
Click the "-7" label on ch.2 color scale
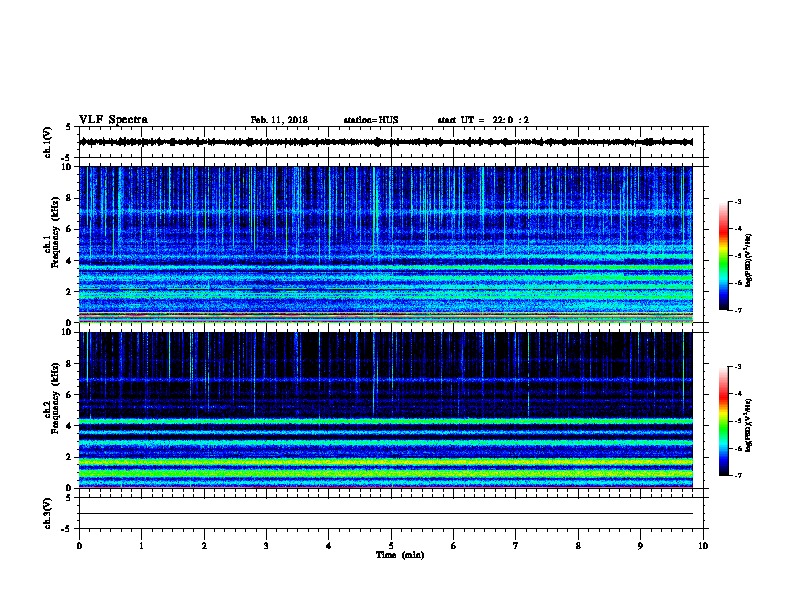click(738, 476)
